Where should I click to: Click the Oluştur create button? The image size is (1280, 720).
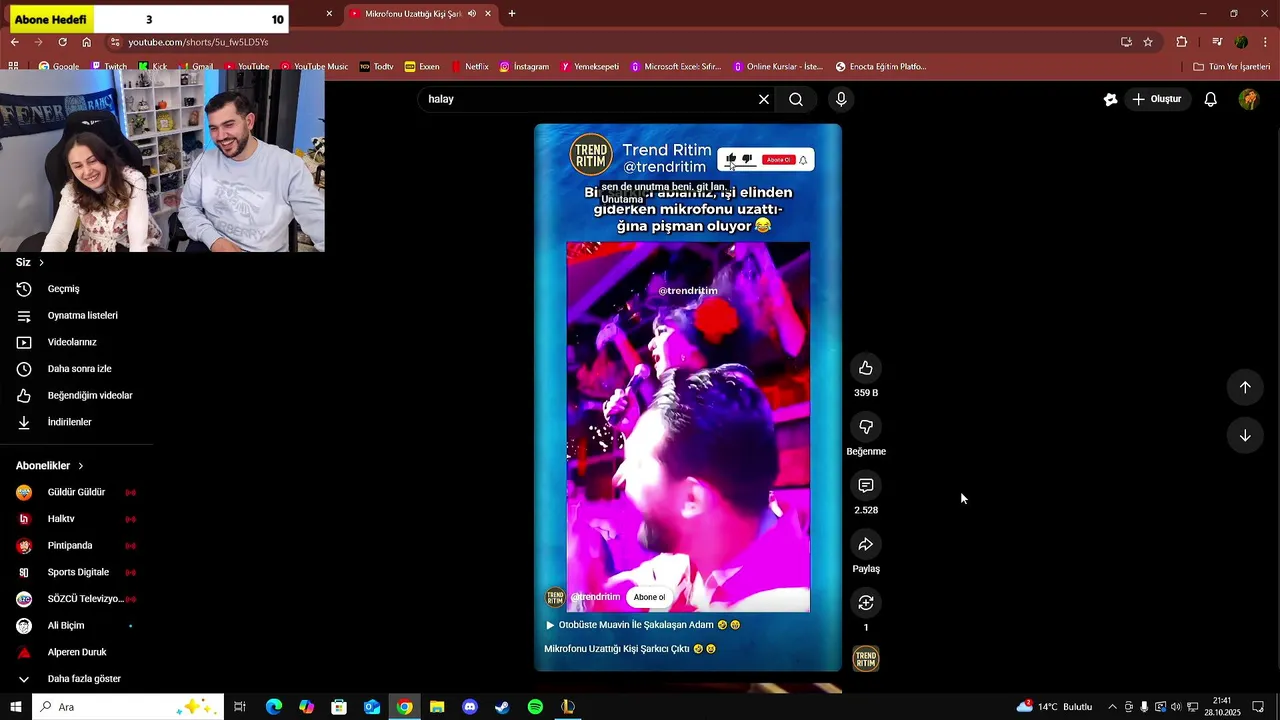click(x=1156, y=99)
